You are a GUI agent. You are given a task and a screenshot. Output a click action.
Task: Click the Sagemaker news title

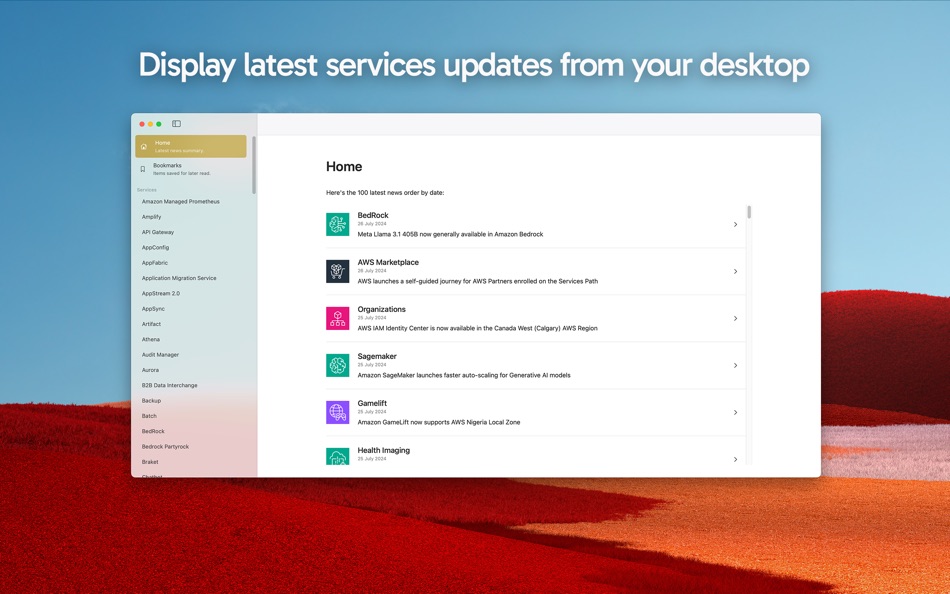pos(377,356)
